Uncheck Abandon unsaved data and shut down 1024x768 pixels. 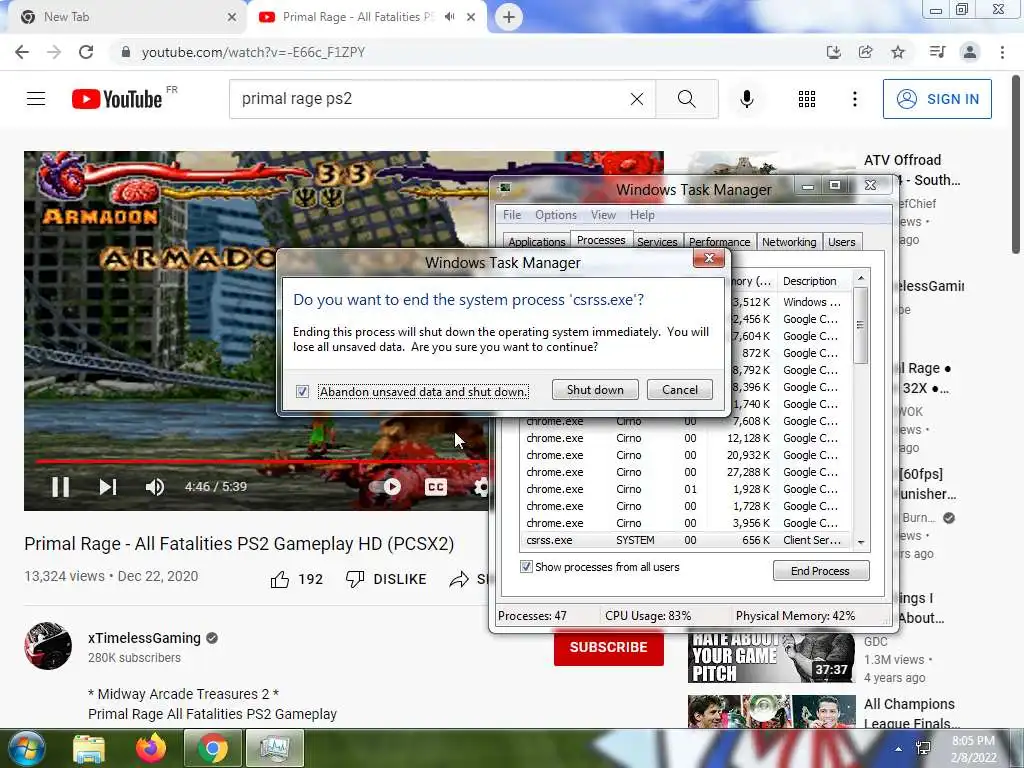click(x=302, y=391)
